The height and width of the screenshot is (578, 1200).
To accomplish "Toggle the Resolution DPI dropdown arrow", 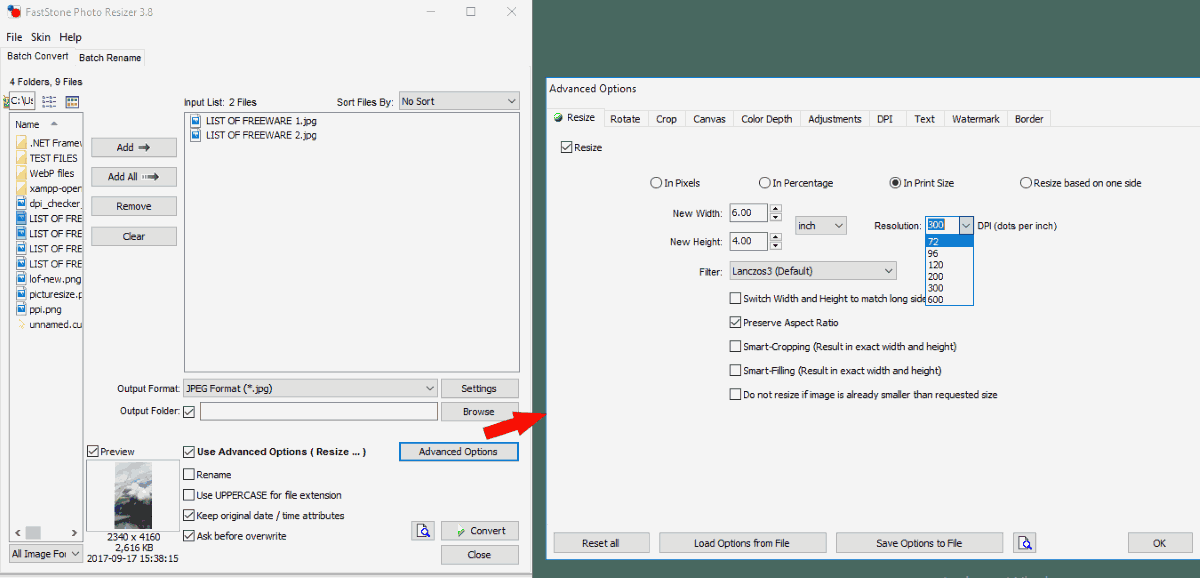I will click(966, 226).
